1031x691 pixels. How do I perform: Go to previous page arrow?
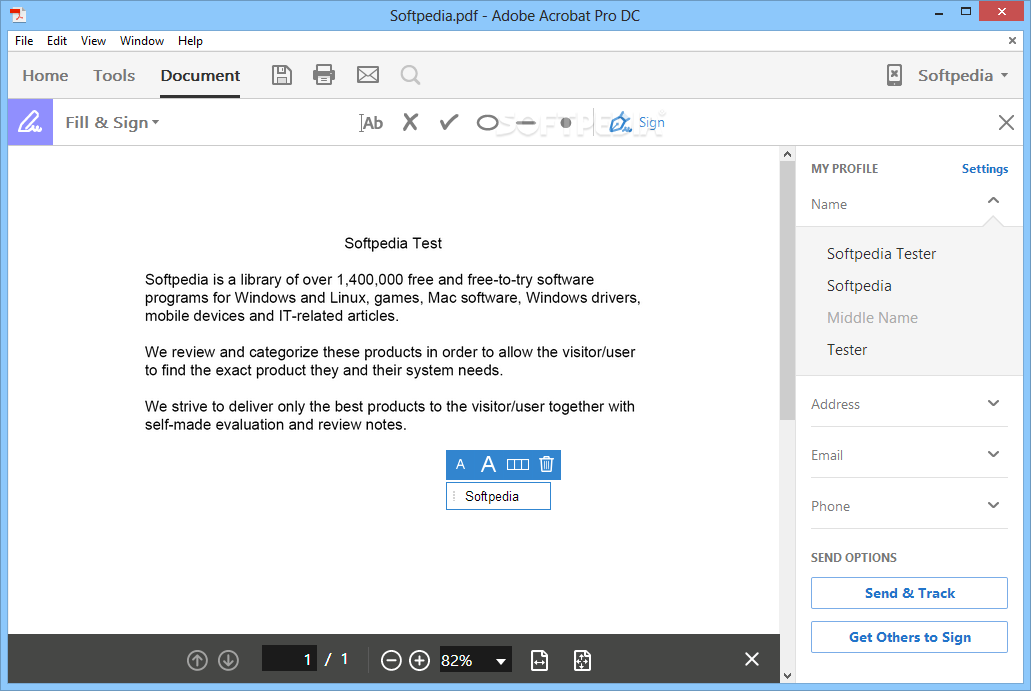197,660
